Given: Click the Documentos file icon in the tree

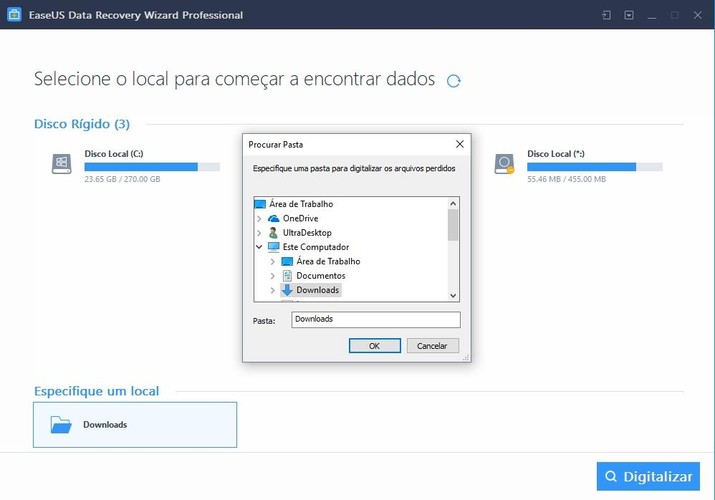Looking at the screenshot, I should [287, 275].
